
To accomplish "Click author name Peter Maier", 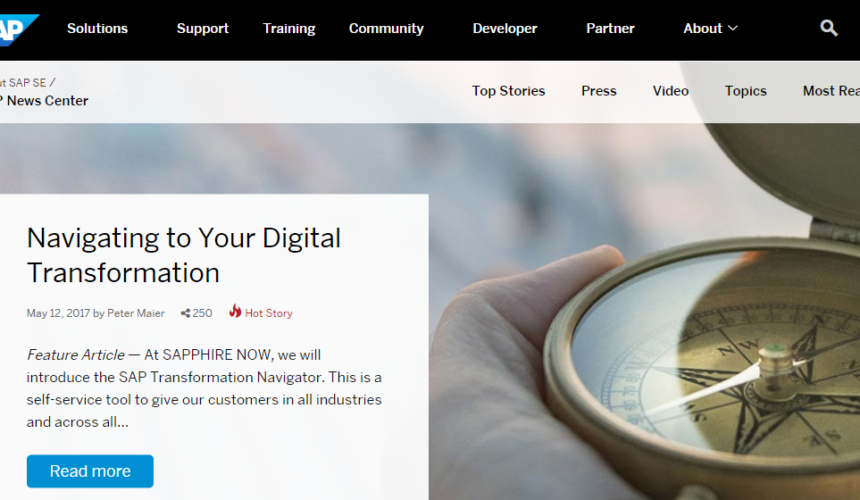I will point(135,313).
